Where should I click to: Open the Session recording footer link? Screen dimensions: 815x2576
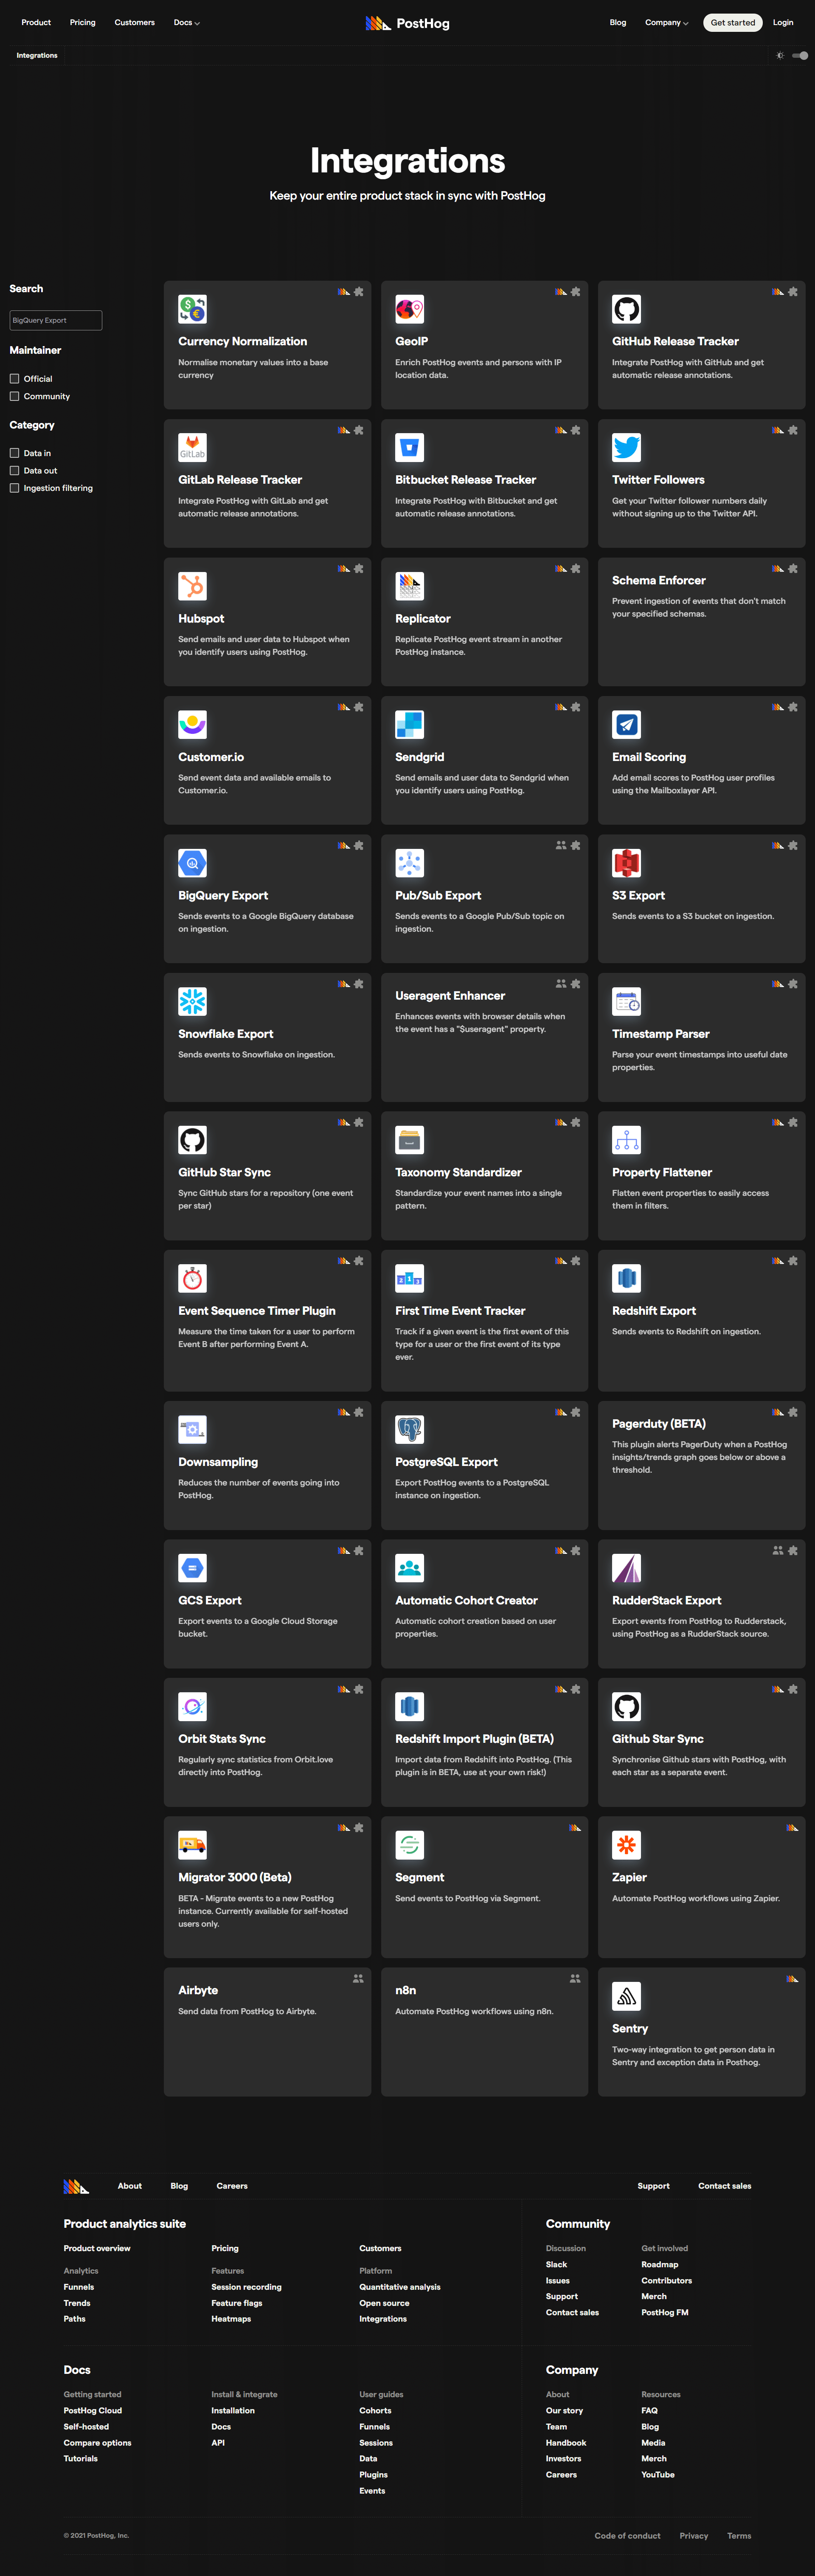pyautogui.click(x=246, y=2287)
